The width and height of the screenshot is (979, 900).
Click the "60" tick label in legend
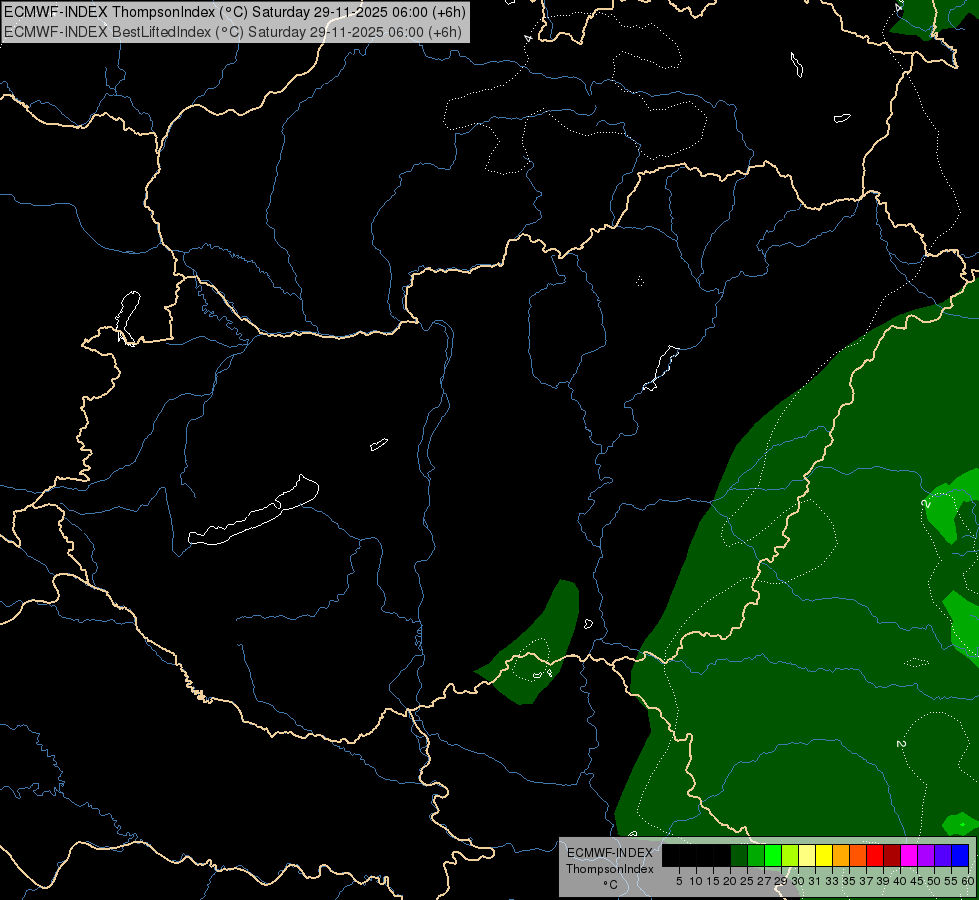(x=968, y=881)
